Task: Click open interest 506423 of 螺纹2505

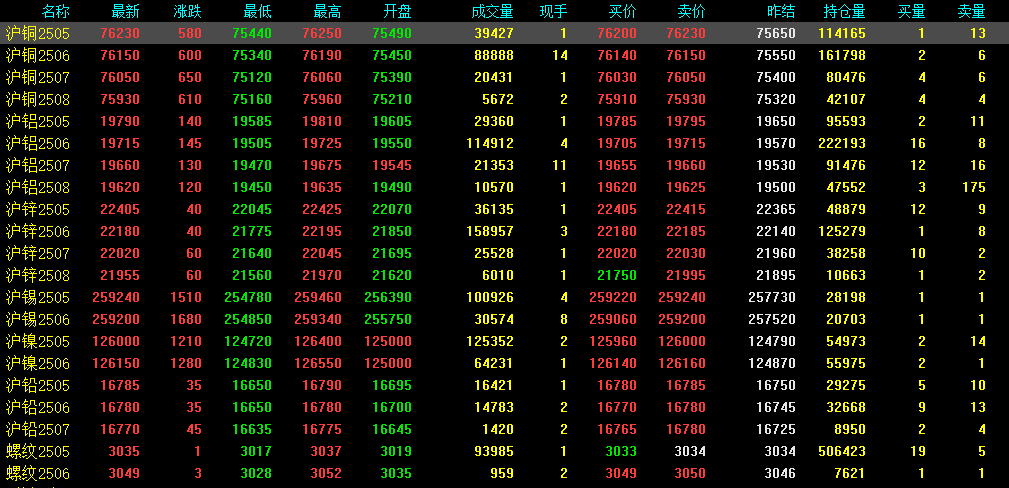Action: point(842,451)
